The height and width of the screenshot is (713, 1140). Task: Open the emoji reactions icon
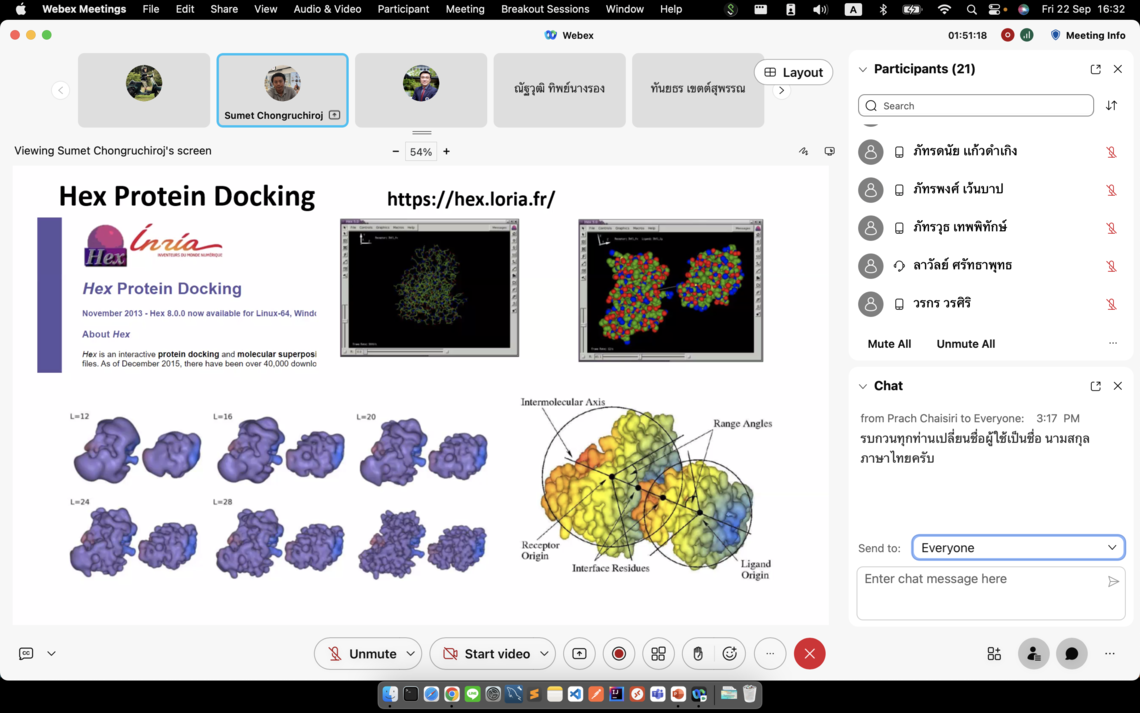coord(730,654)
